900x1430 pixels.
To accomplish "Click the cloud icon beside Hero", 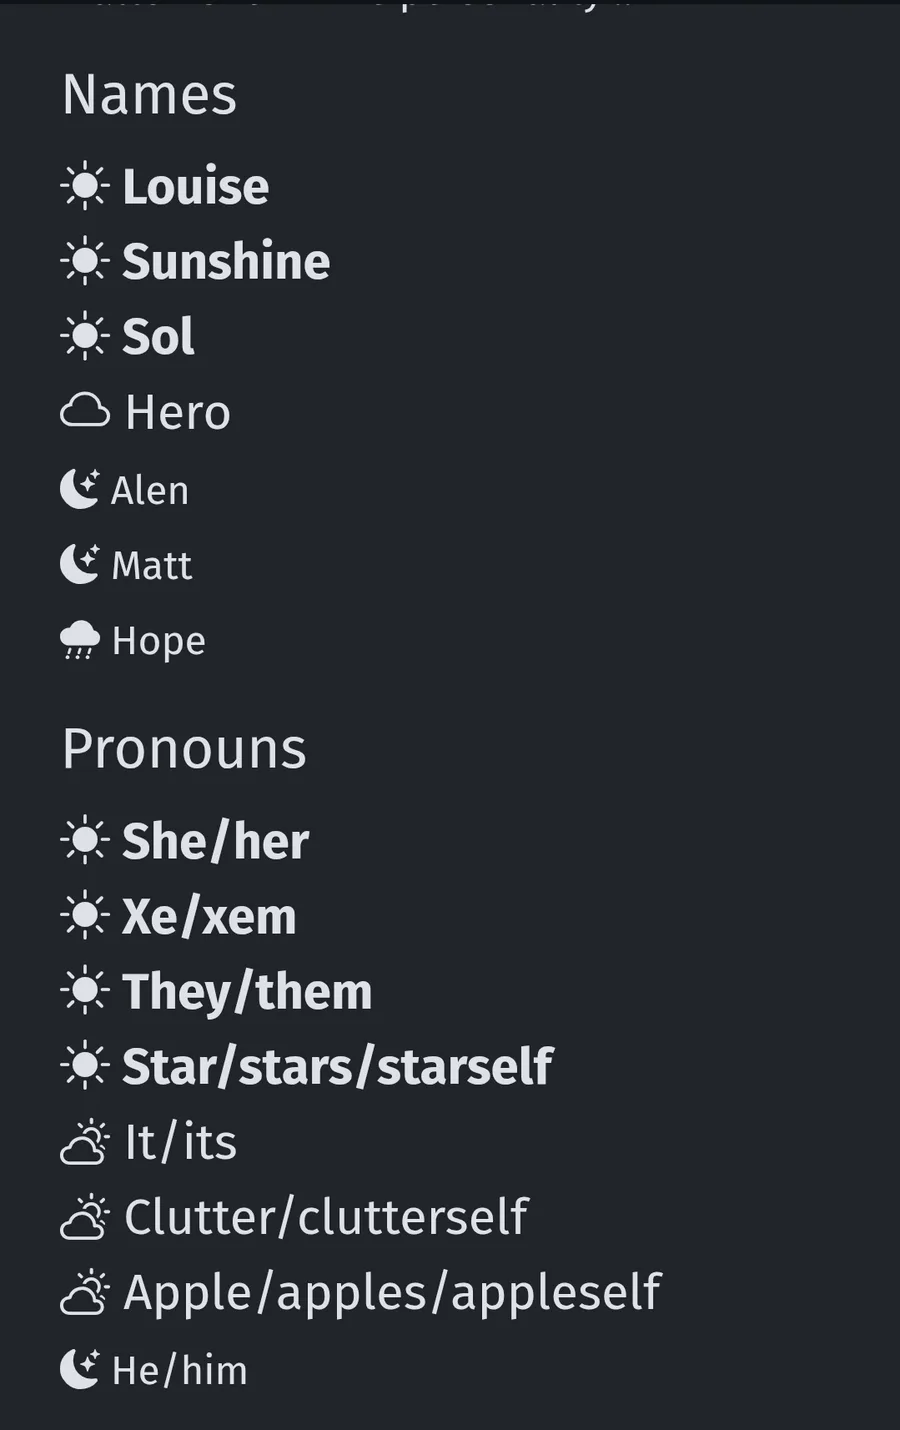I will [85, 411].
